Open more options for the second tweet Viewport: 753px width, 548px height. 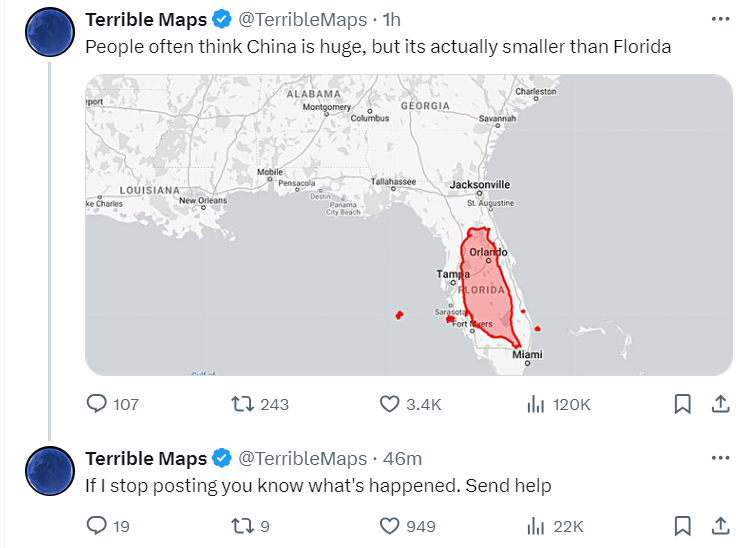(x=720, y=458)
